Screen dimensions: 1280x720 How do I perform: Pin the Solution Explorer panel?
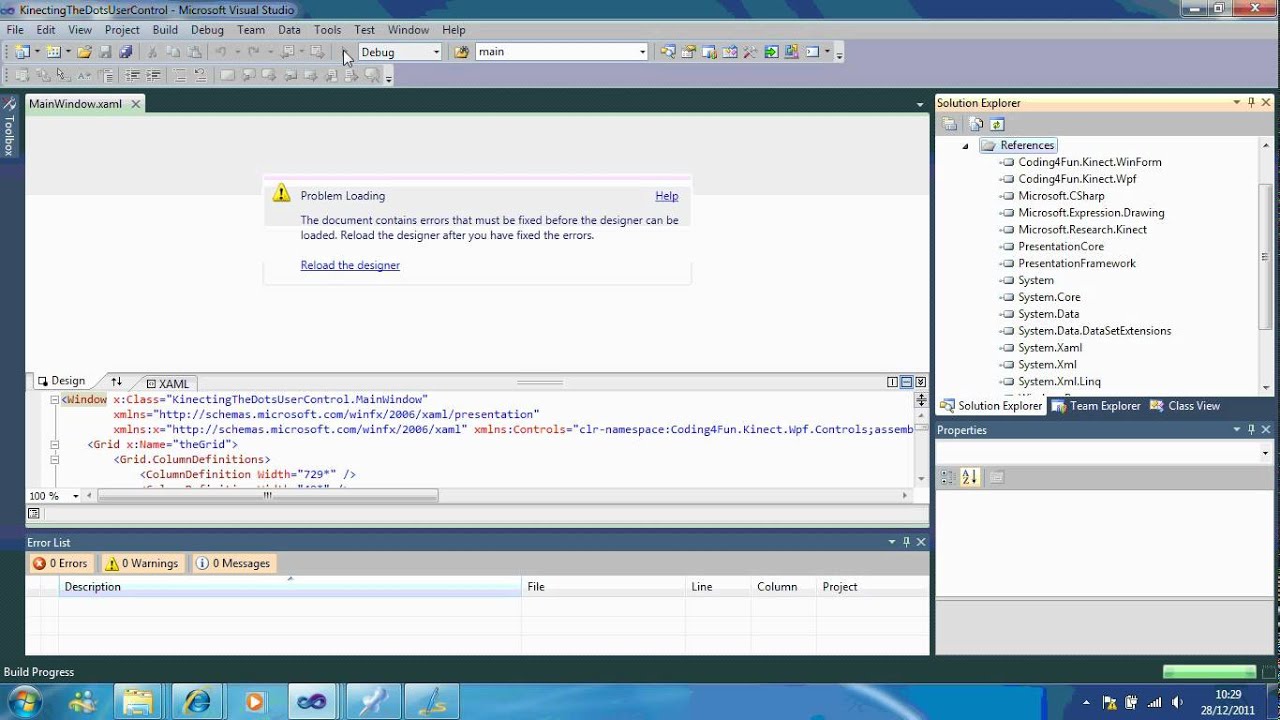(1251, 102)
